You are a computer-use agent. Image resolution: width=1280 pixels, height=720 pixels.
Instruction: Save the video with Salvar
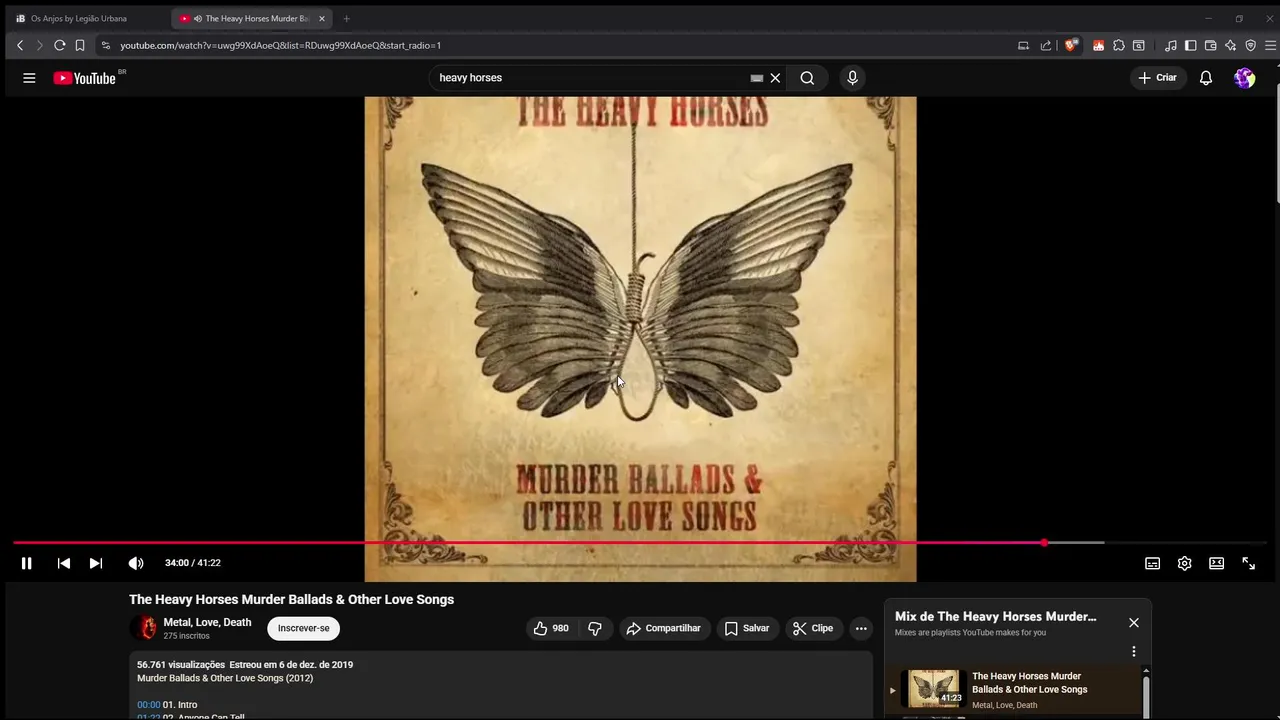[747, 628]
